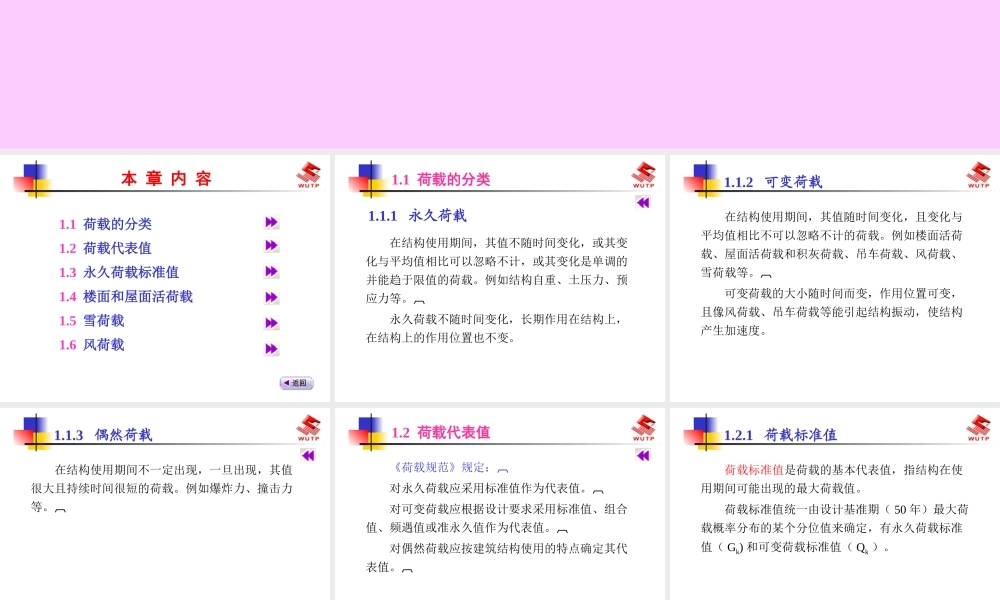Click forward arrow beside 1.4 楼面和屋面活荷载
1000x600 pixels.
pyautogui.click(x=272, y=297)
